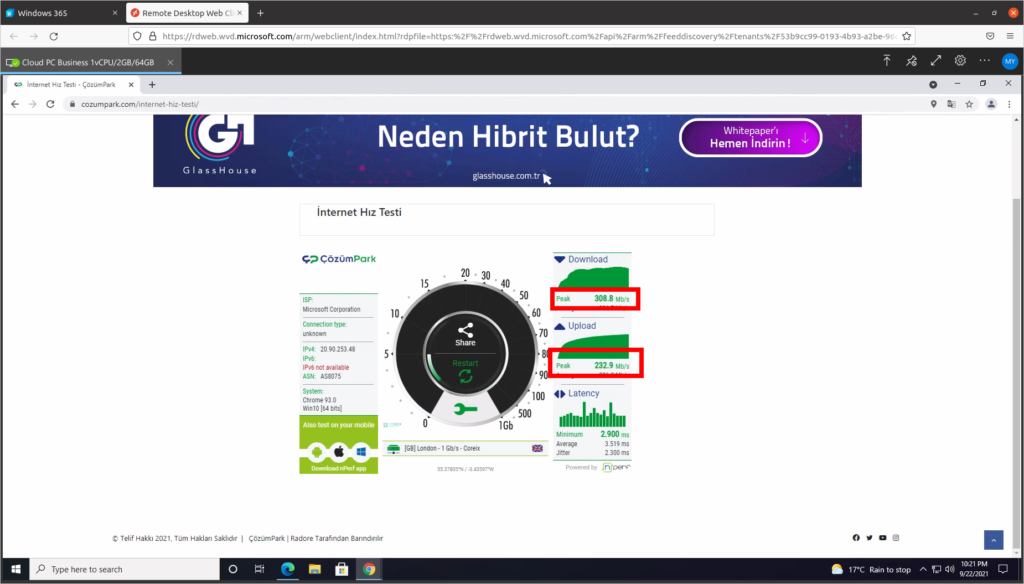Viewport: 1024px width, 584px height.
Task: Open the ÇözümPark Twitter page icon
Action: pyautogui.click(x=869, y=538)
